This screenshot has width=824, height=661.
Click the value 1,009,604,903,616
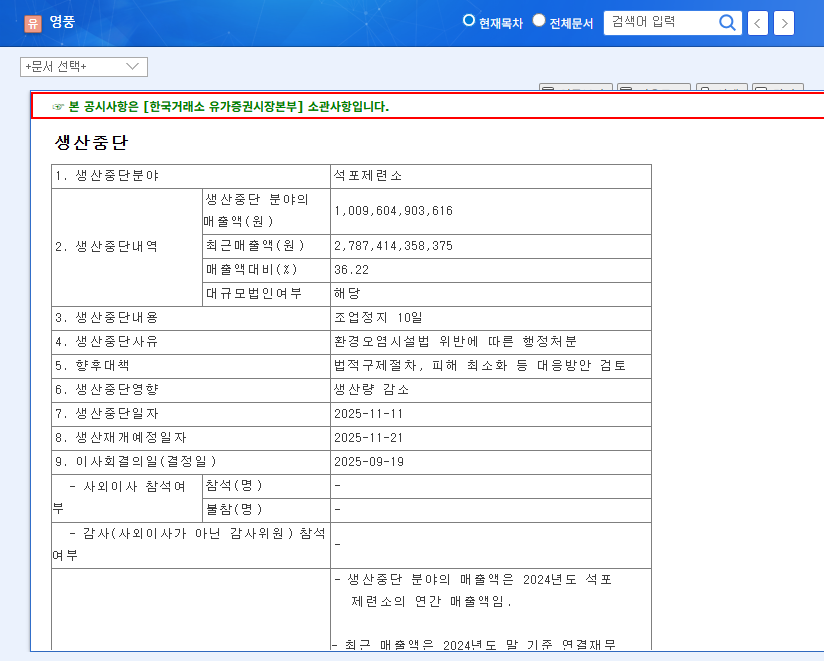pyautogui.click(x=393, y=211)
